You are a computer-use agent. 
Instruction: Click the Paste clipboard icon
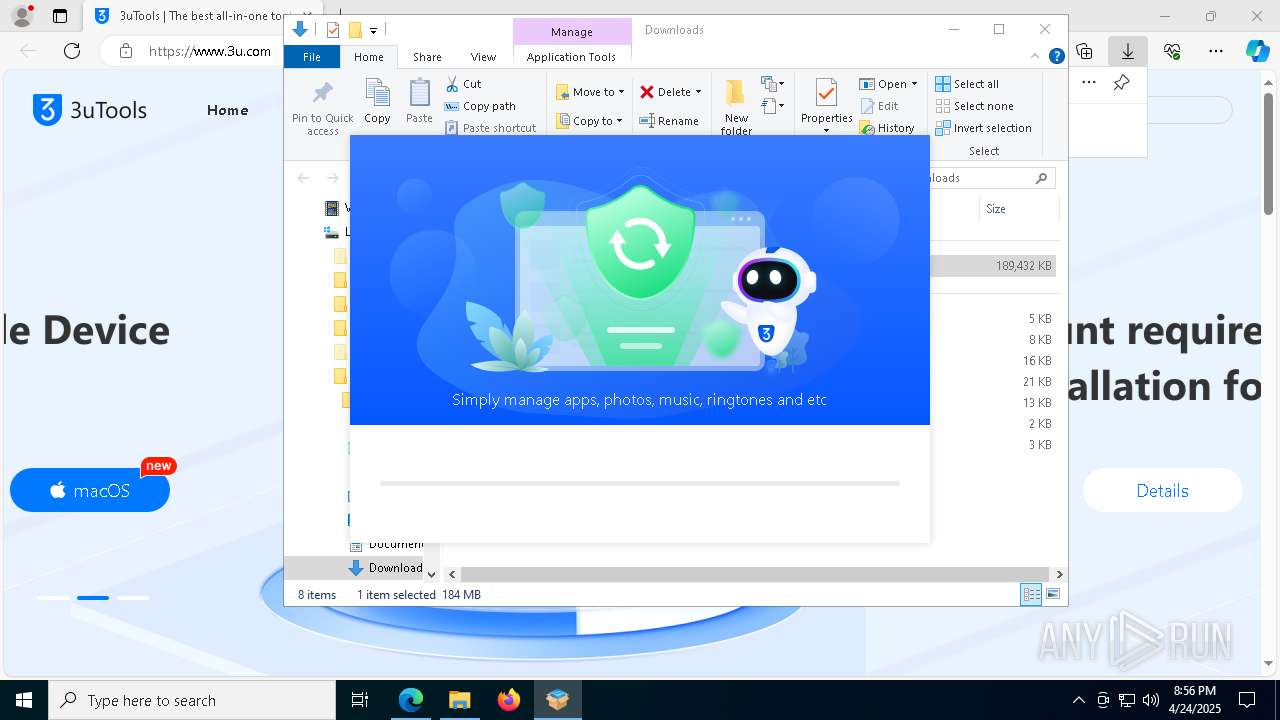(419, 93)
